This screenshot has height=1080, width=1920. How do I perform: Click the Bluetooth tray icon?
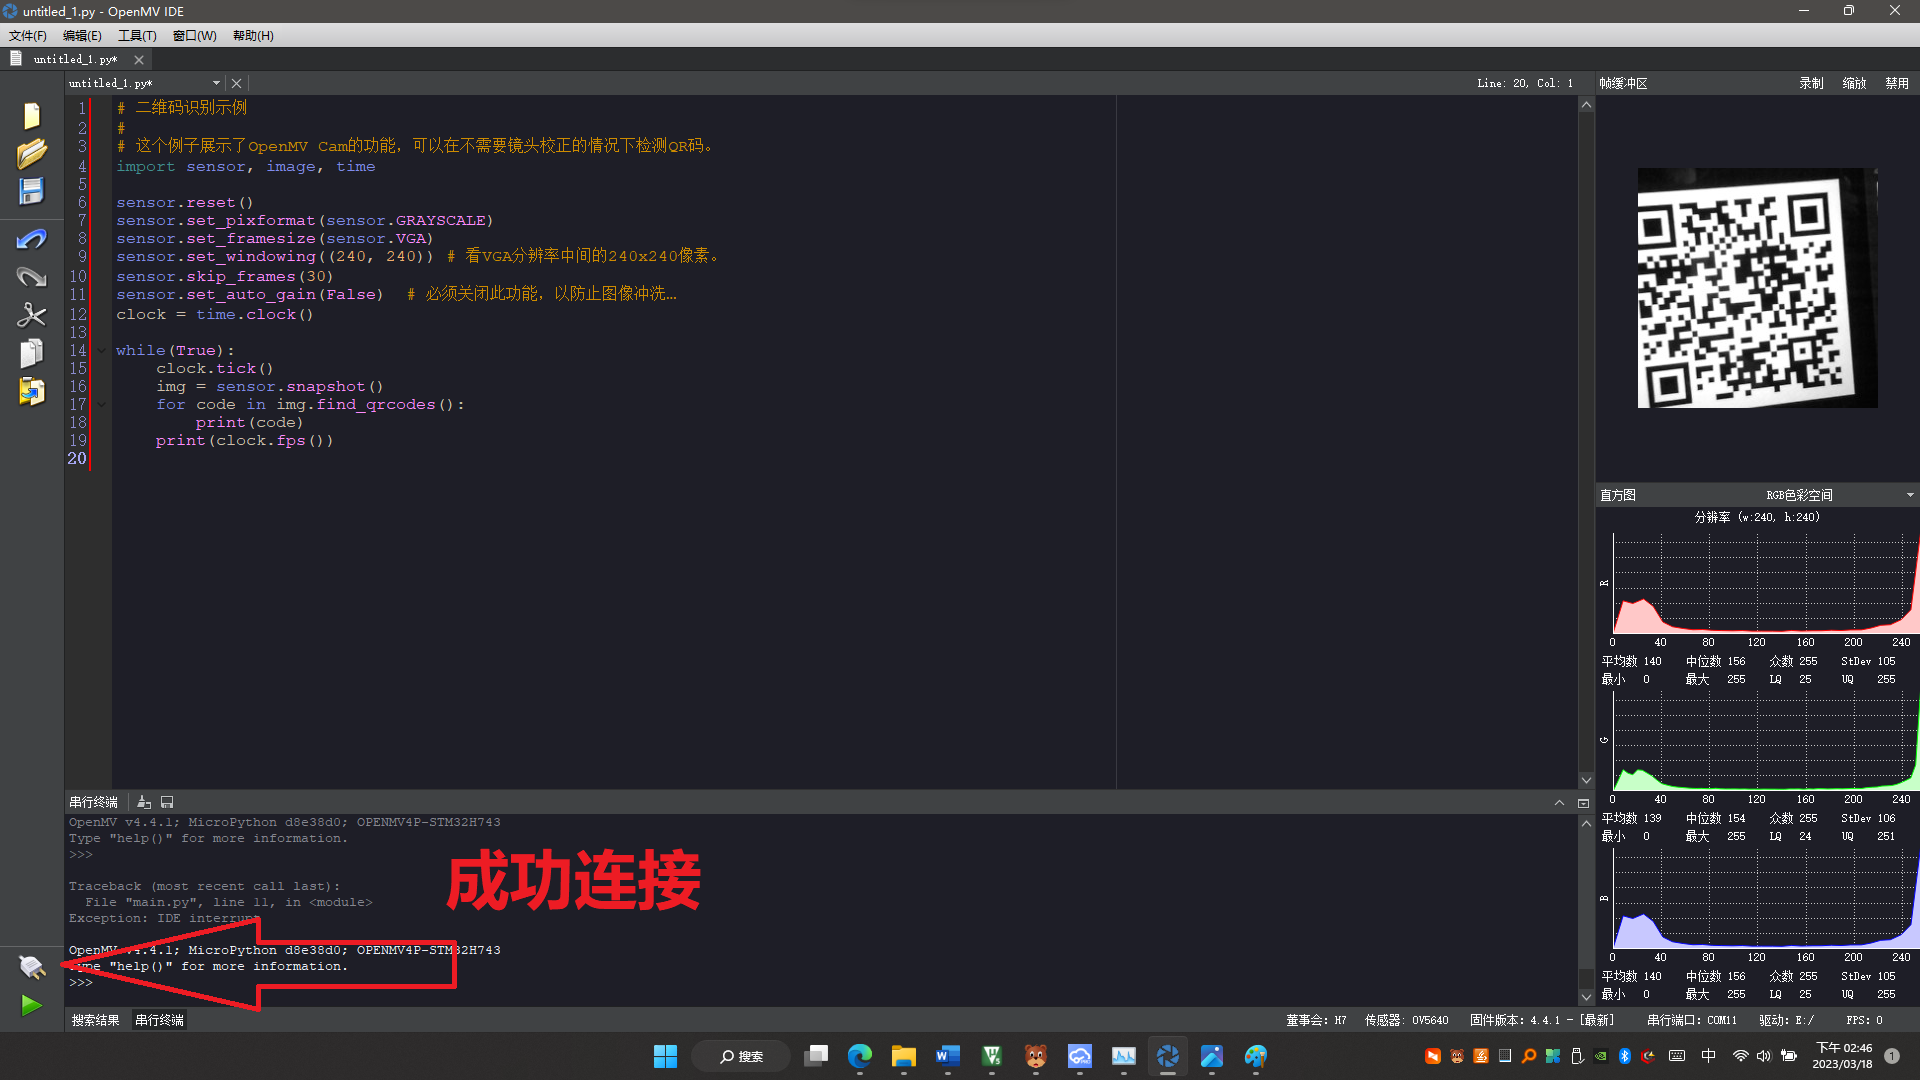coord(1625,1056)
